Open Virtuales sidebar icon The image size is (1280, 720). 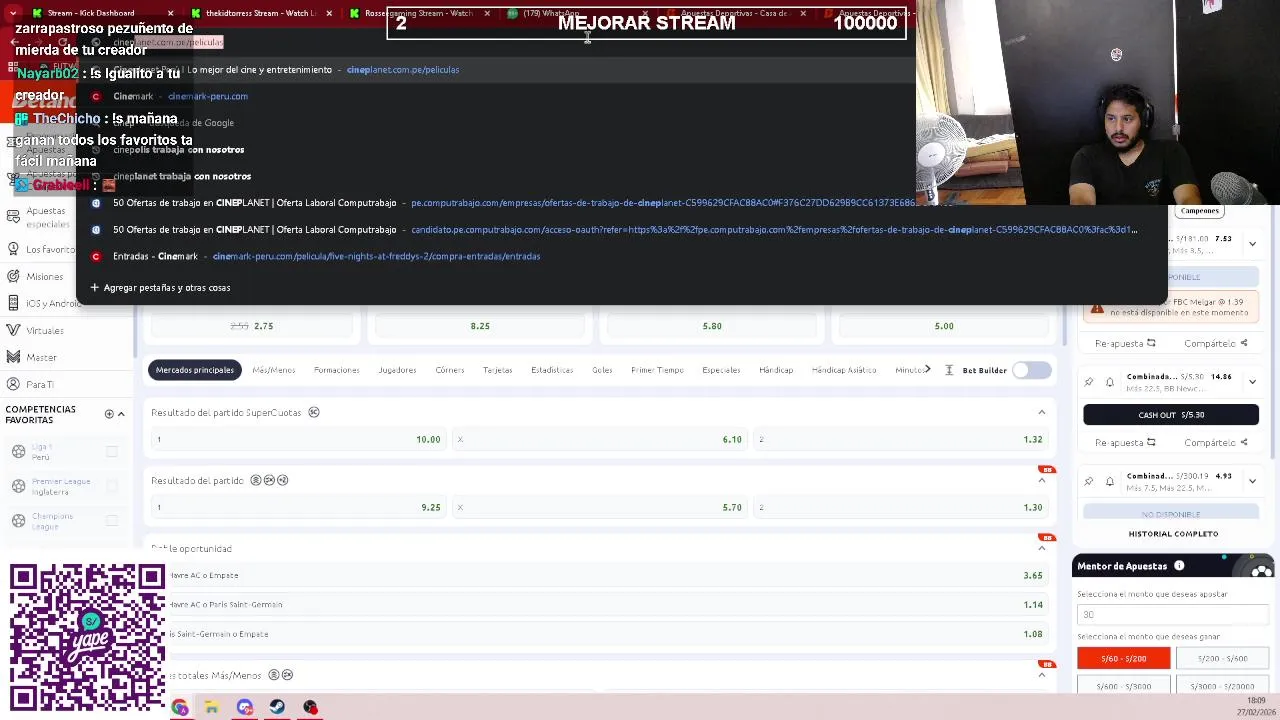pos(13,330)
